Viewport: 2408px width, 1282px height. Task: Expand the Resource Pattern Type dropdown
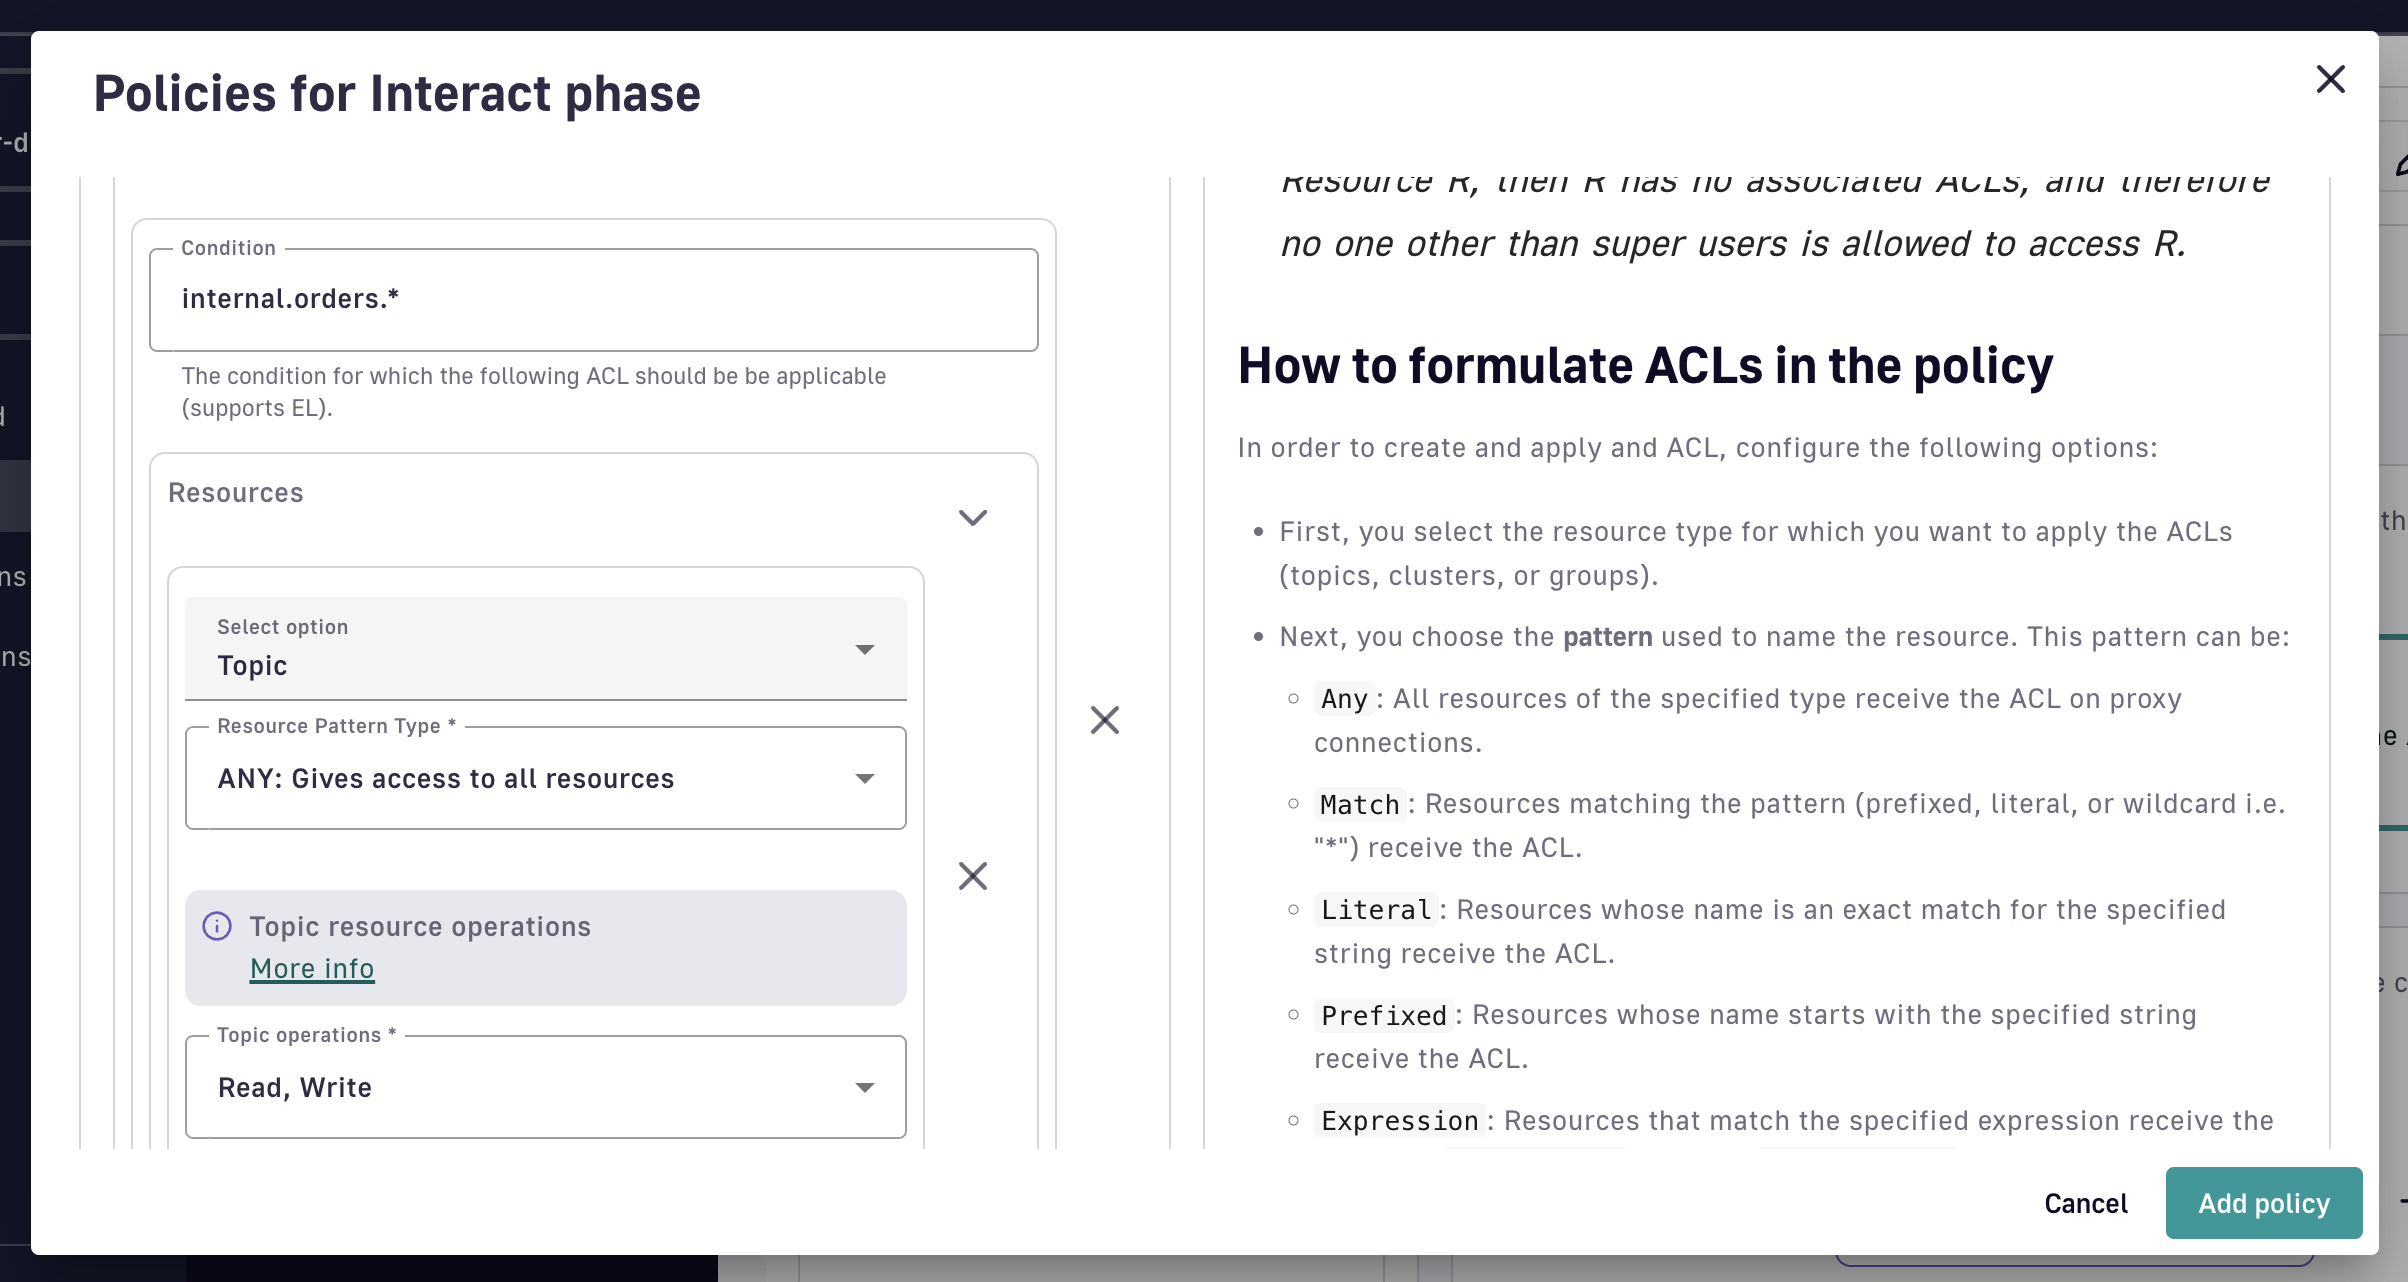[545, 778]
